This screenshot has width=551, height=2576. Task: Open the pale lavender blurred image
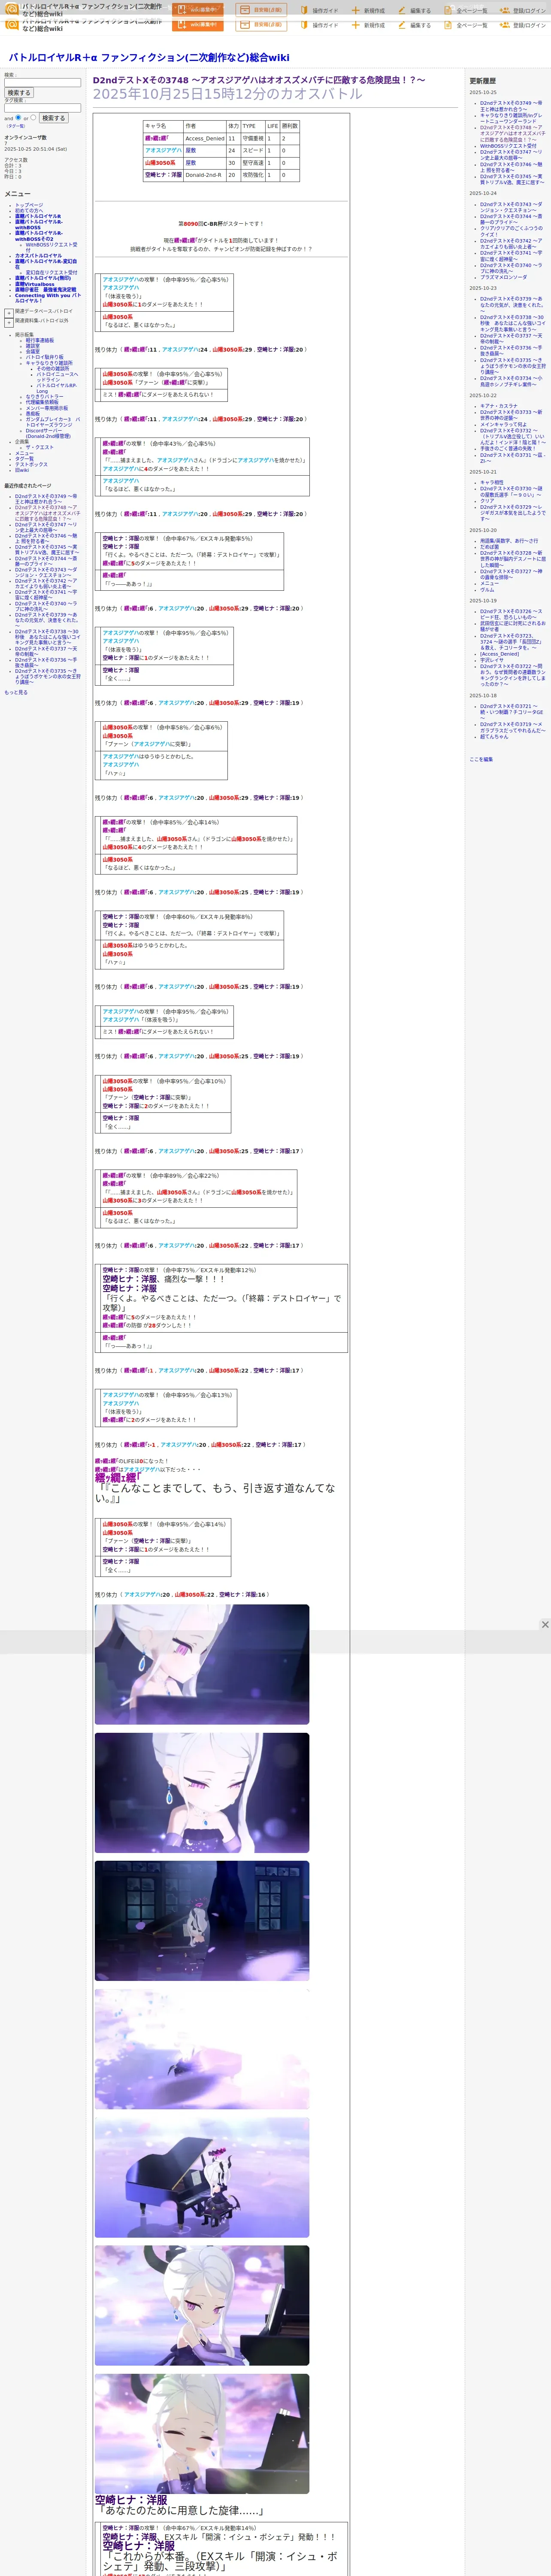coord(202,2049)
